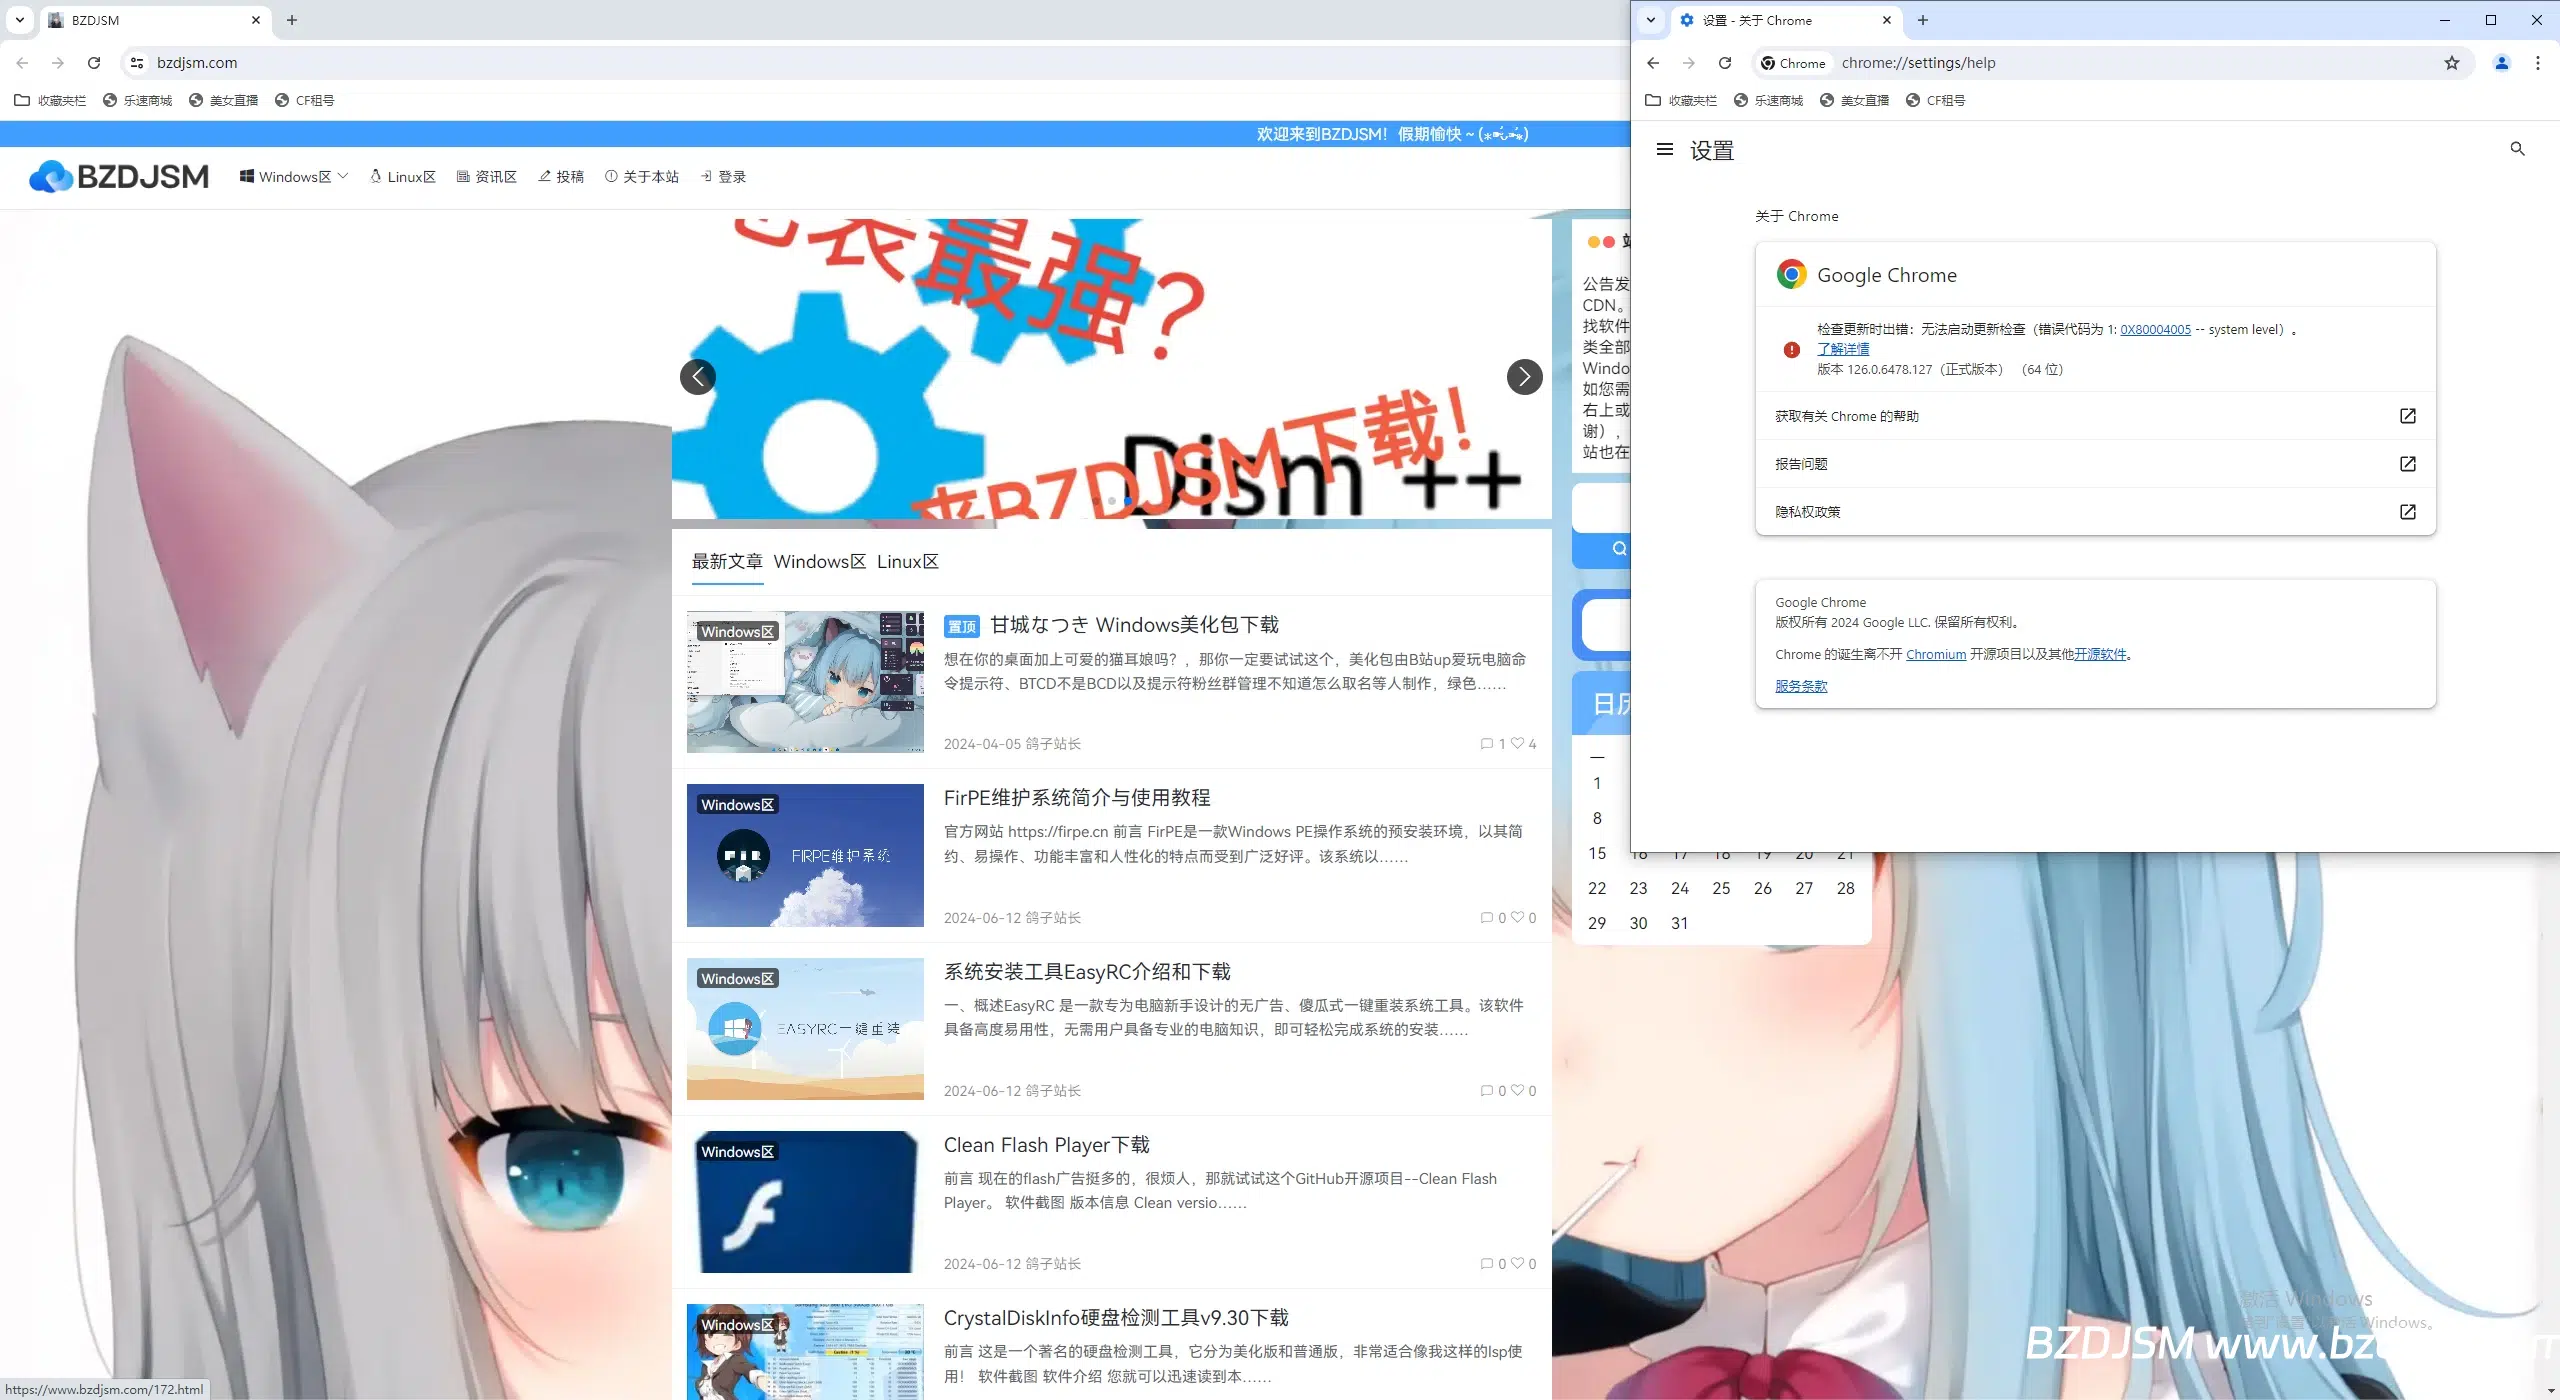Click the BZDJSM site logo

coord(119,176)
